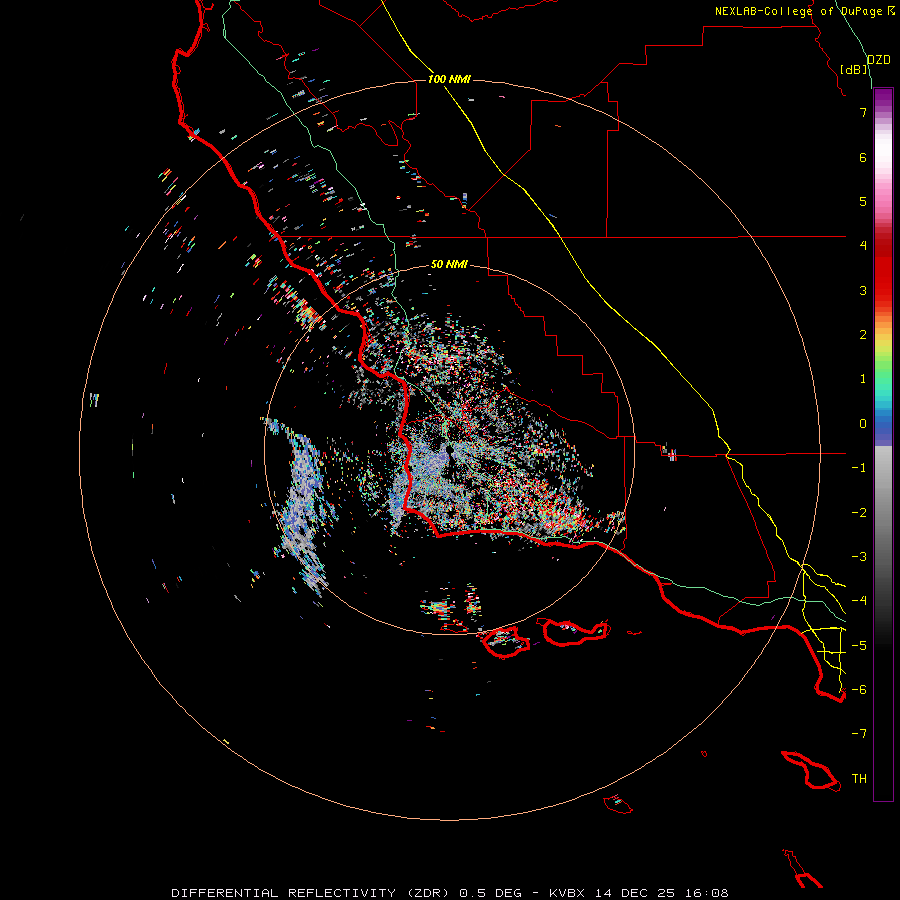Click the 100 NMI range ring label
Viewport: 900px width, 900px height.
coord(449,79)
